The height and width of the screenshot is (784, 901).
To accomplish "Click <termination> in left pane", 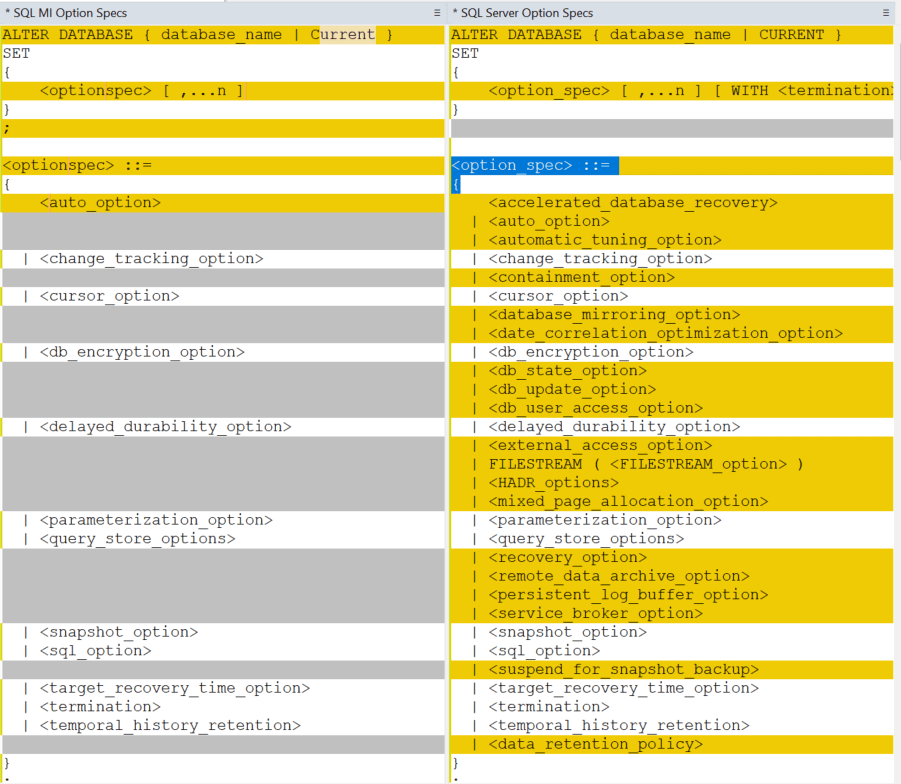I will click(x=101, y=707).
